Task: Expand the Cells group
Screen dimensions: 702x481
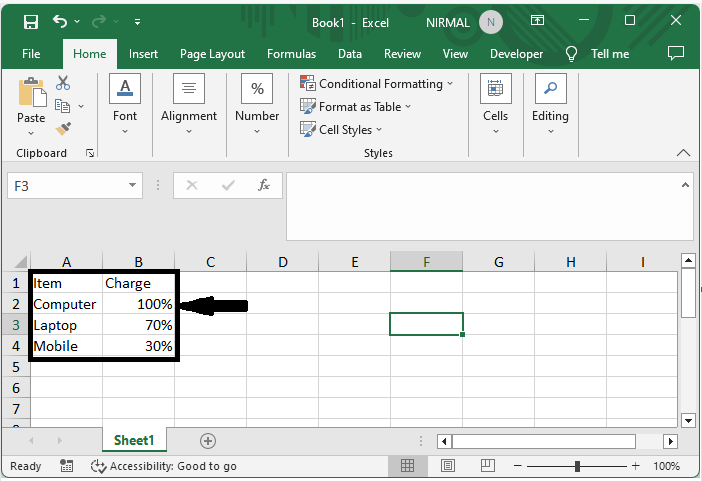Action: 496,105
